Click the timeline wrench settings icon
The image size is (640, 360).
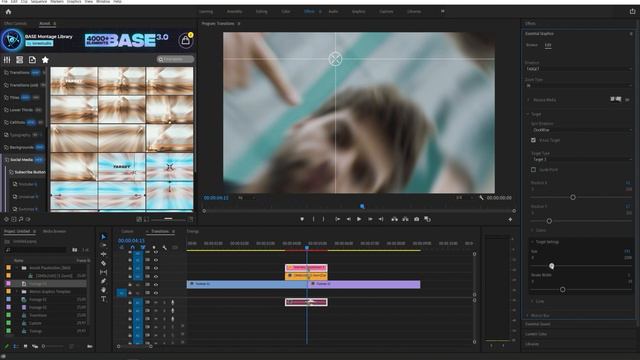164,247
